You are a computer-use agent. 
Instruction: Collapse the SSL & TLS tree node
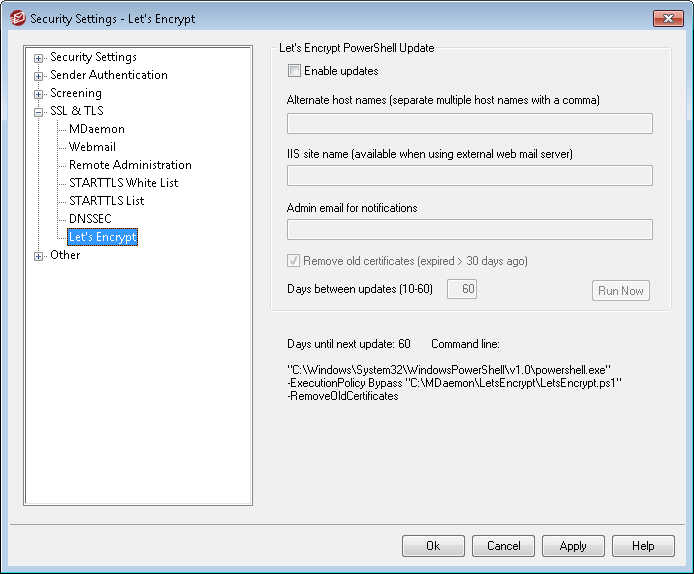point(39,112)
